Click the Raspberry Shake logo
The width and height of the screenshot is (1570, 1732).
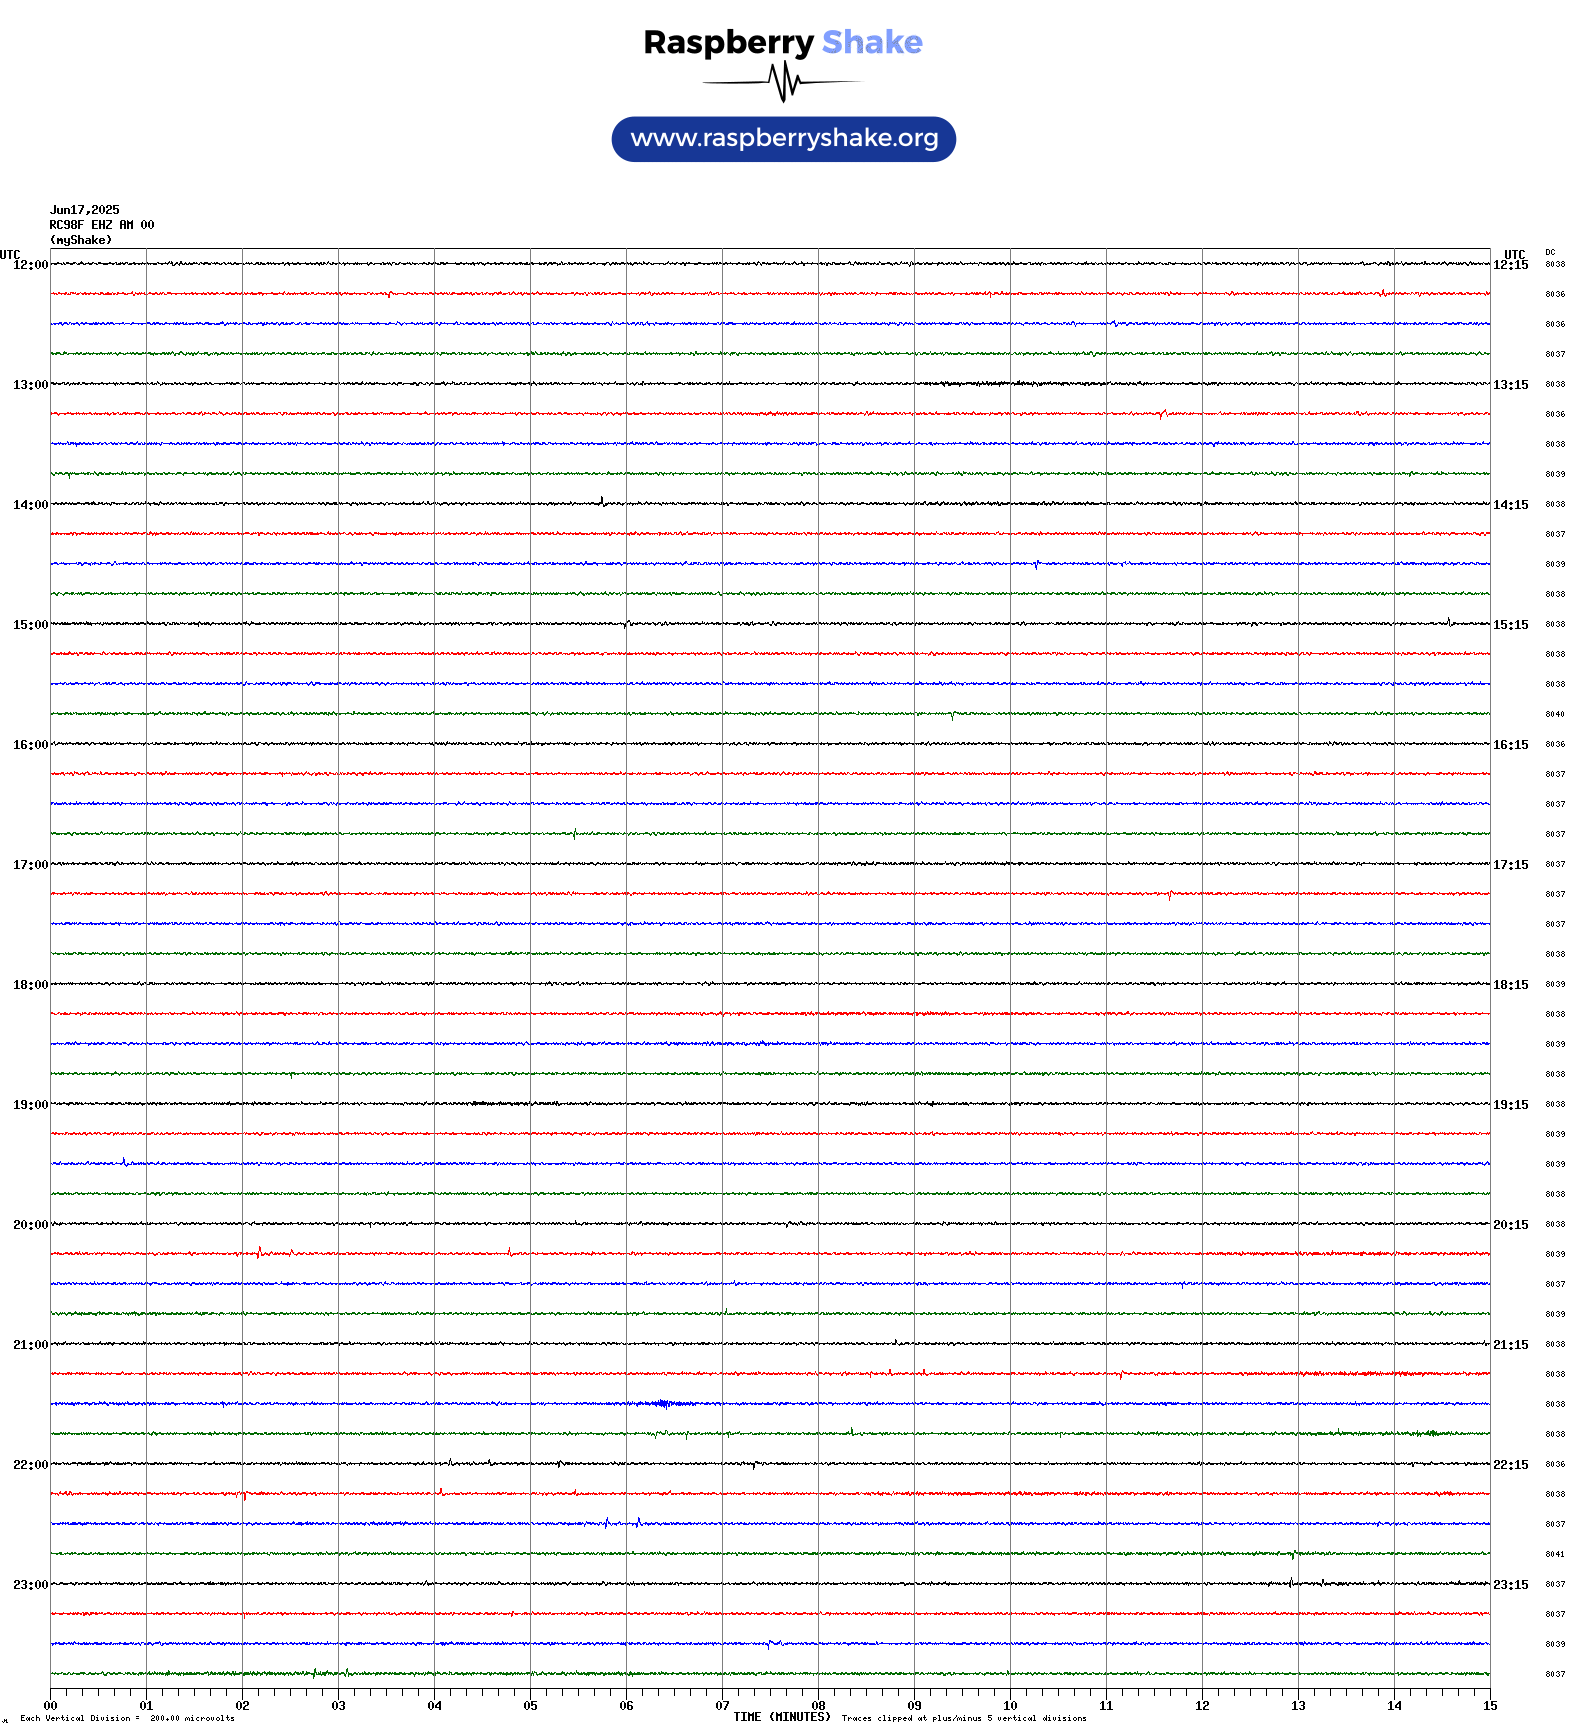[x=783, y=64]
